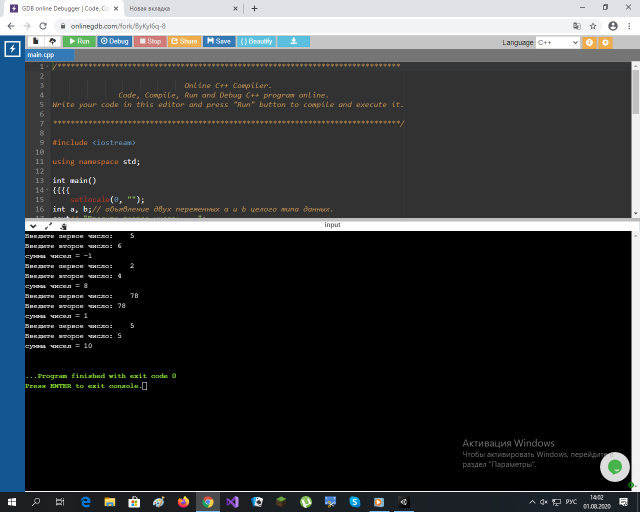640x512 pixels.
Task: Click the '...Program finished with exit code 0' line
Action: pyautogui.click(x=101, y=376)
